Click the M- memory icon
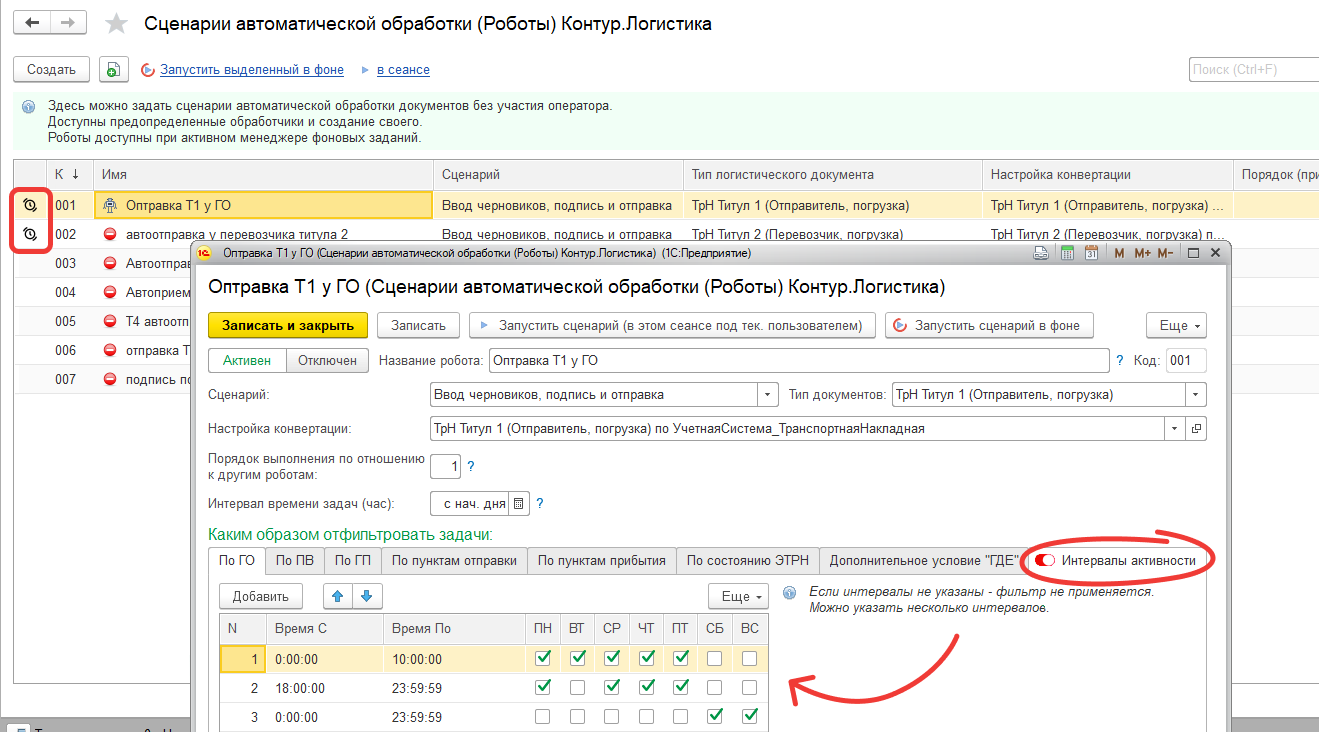 coord(1165,253)
